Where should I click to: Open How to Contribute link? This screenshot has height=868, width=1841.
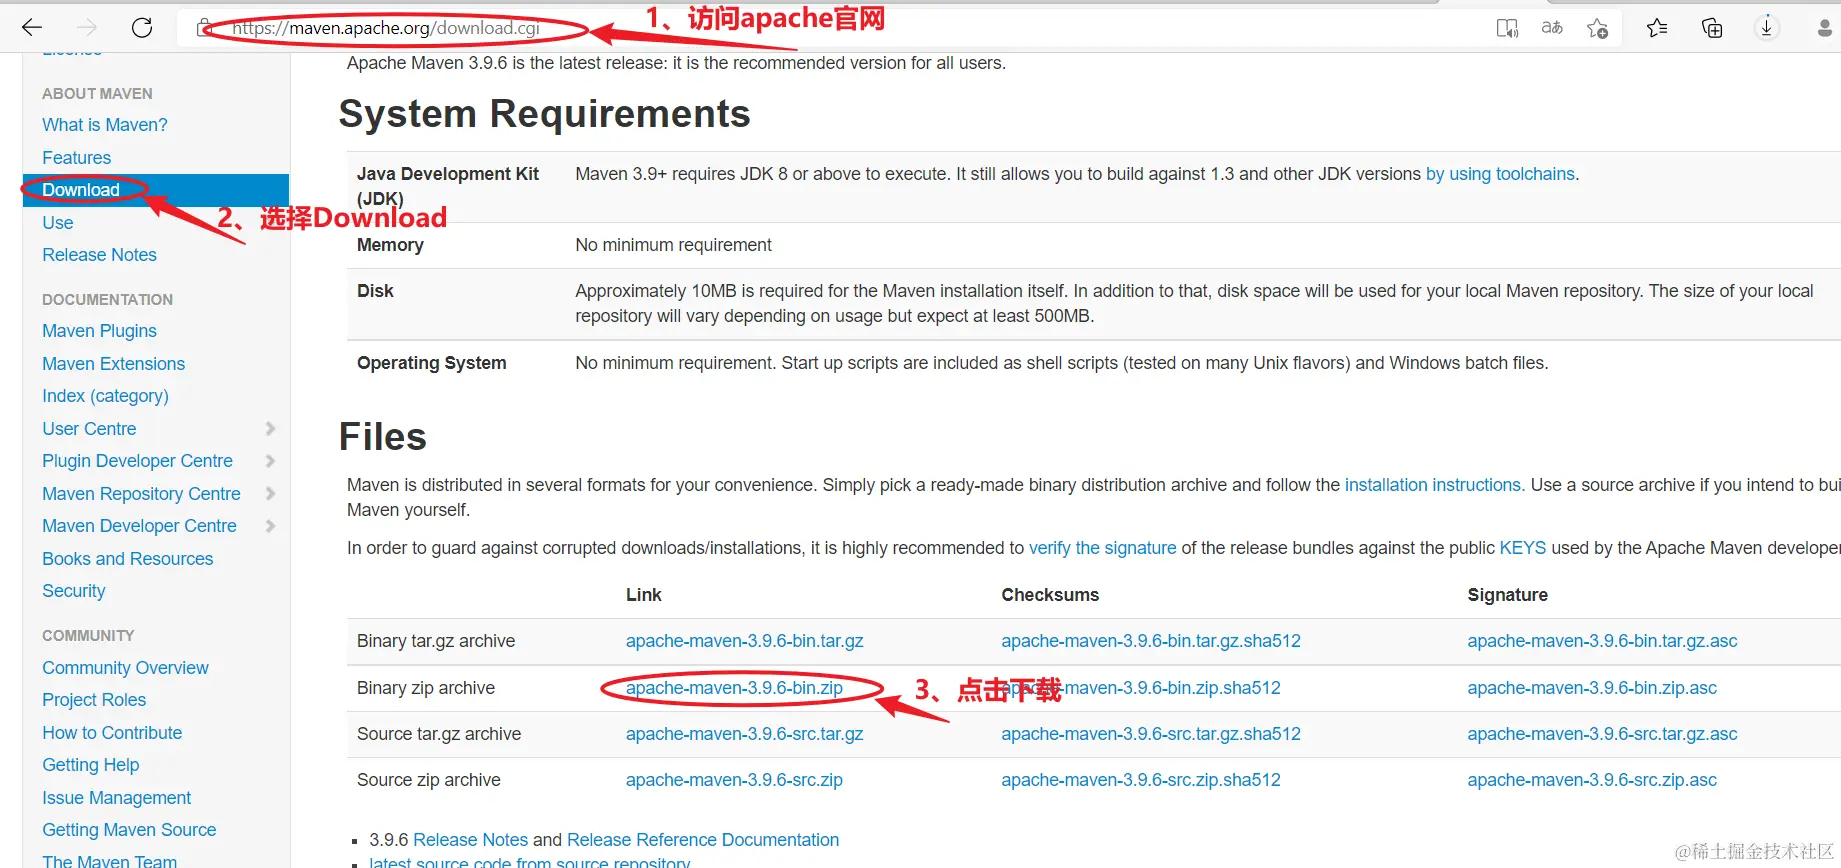(112, 733)
